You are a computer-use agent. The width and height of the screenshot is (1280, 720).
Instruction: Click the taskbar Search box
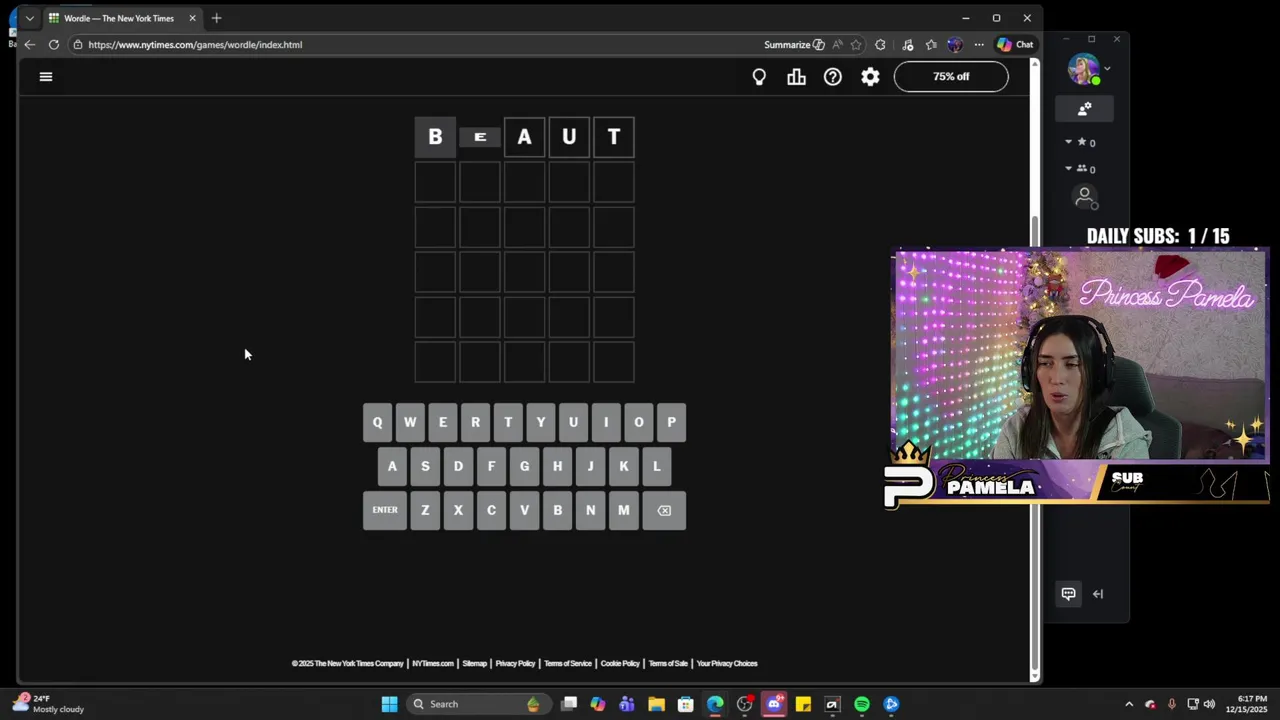tap(478, 704)
